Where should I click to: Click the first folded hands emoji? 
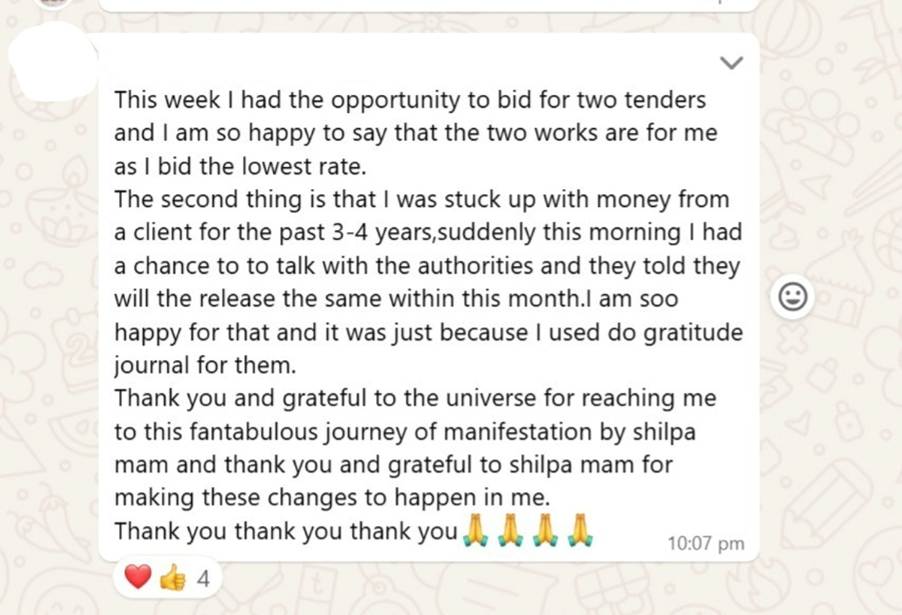pyautogui.click(x=477, y=530)
